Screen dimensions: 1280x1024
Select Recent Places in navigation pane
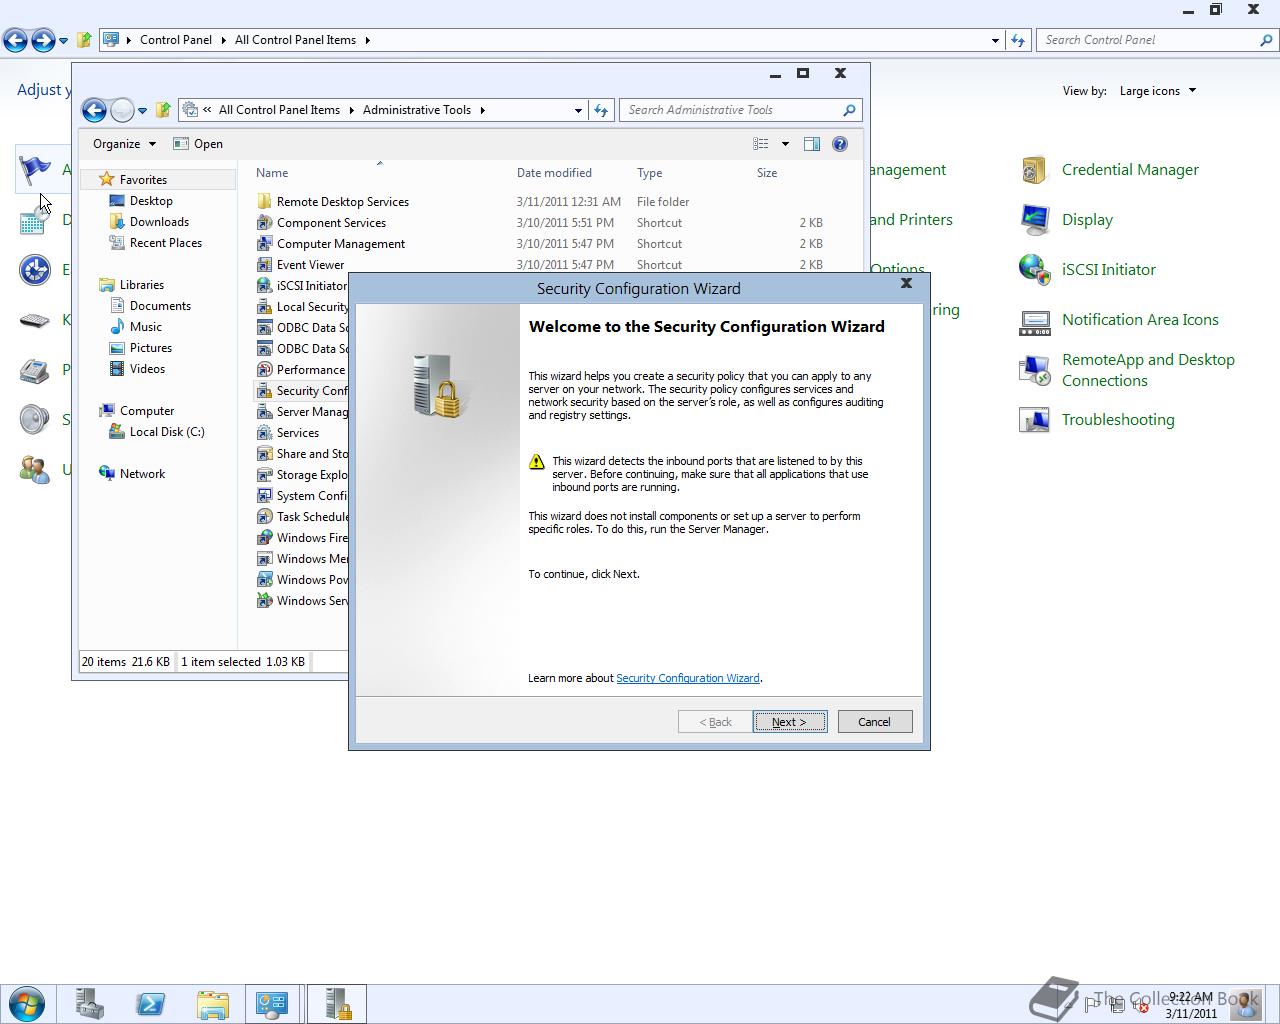click(165, 243)
